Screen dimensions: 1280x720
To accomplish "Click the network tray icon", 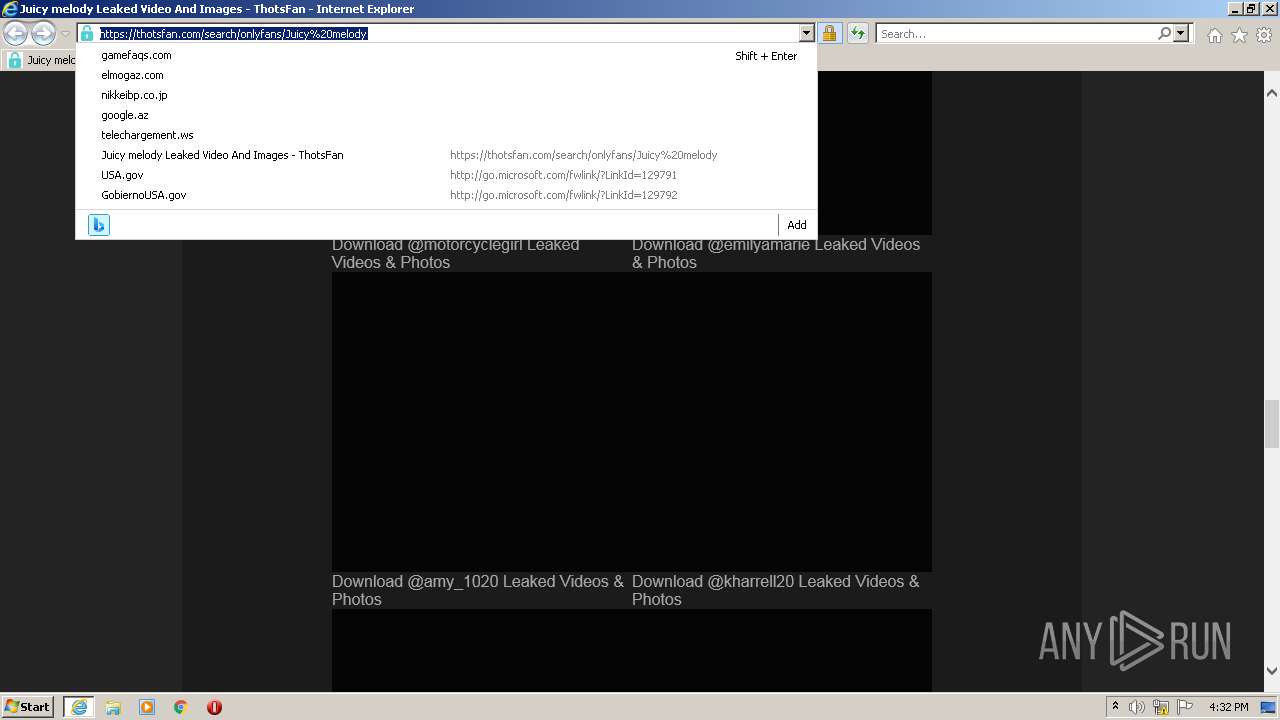I will (x=1161, y=707).
